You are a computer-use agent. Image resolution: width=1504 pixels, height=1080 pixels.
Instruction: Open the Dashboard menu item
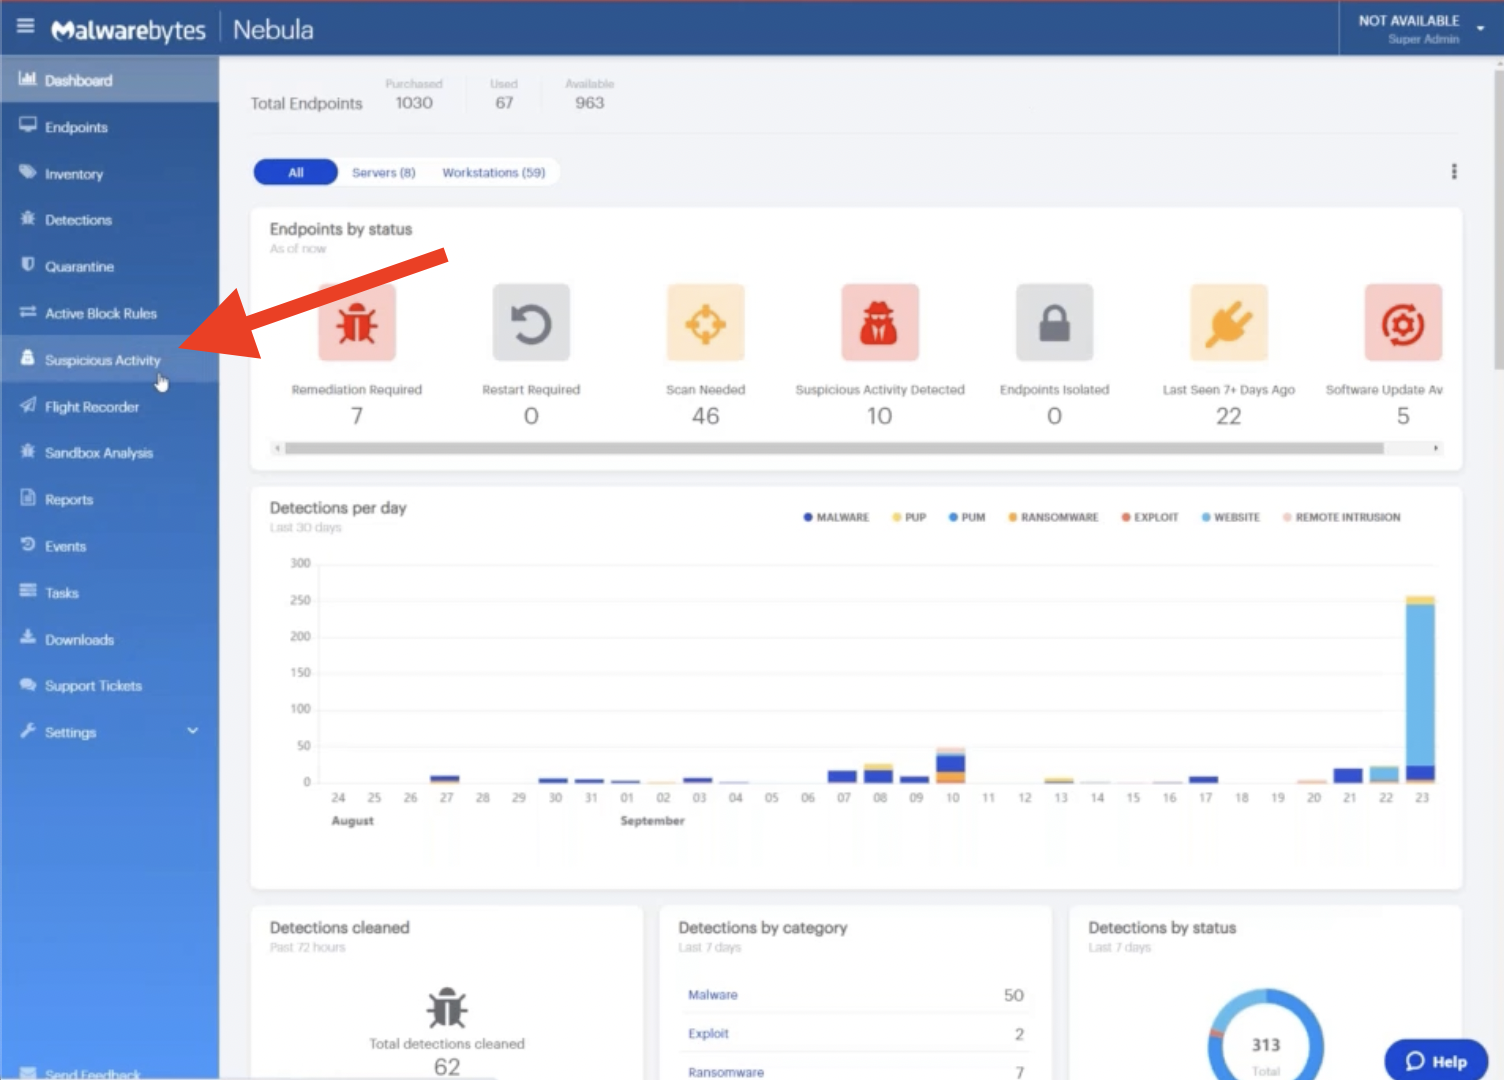(110, 80)
